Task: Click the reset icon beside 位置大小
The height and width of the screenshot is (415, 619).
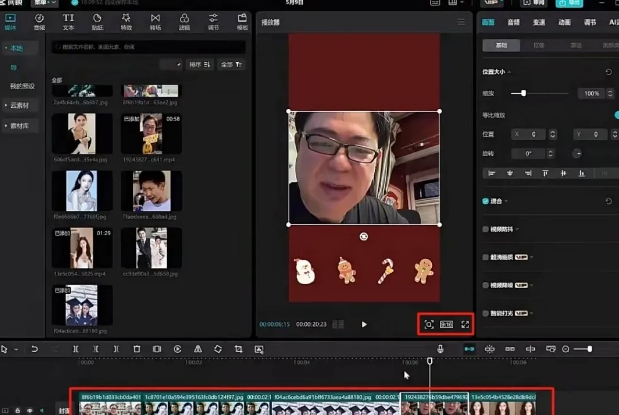Action: [608, 72]
